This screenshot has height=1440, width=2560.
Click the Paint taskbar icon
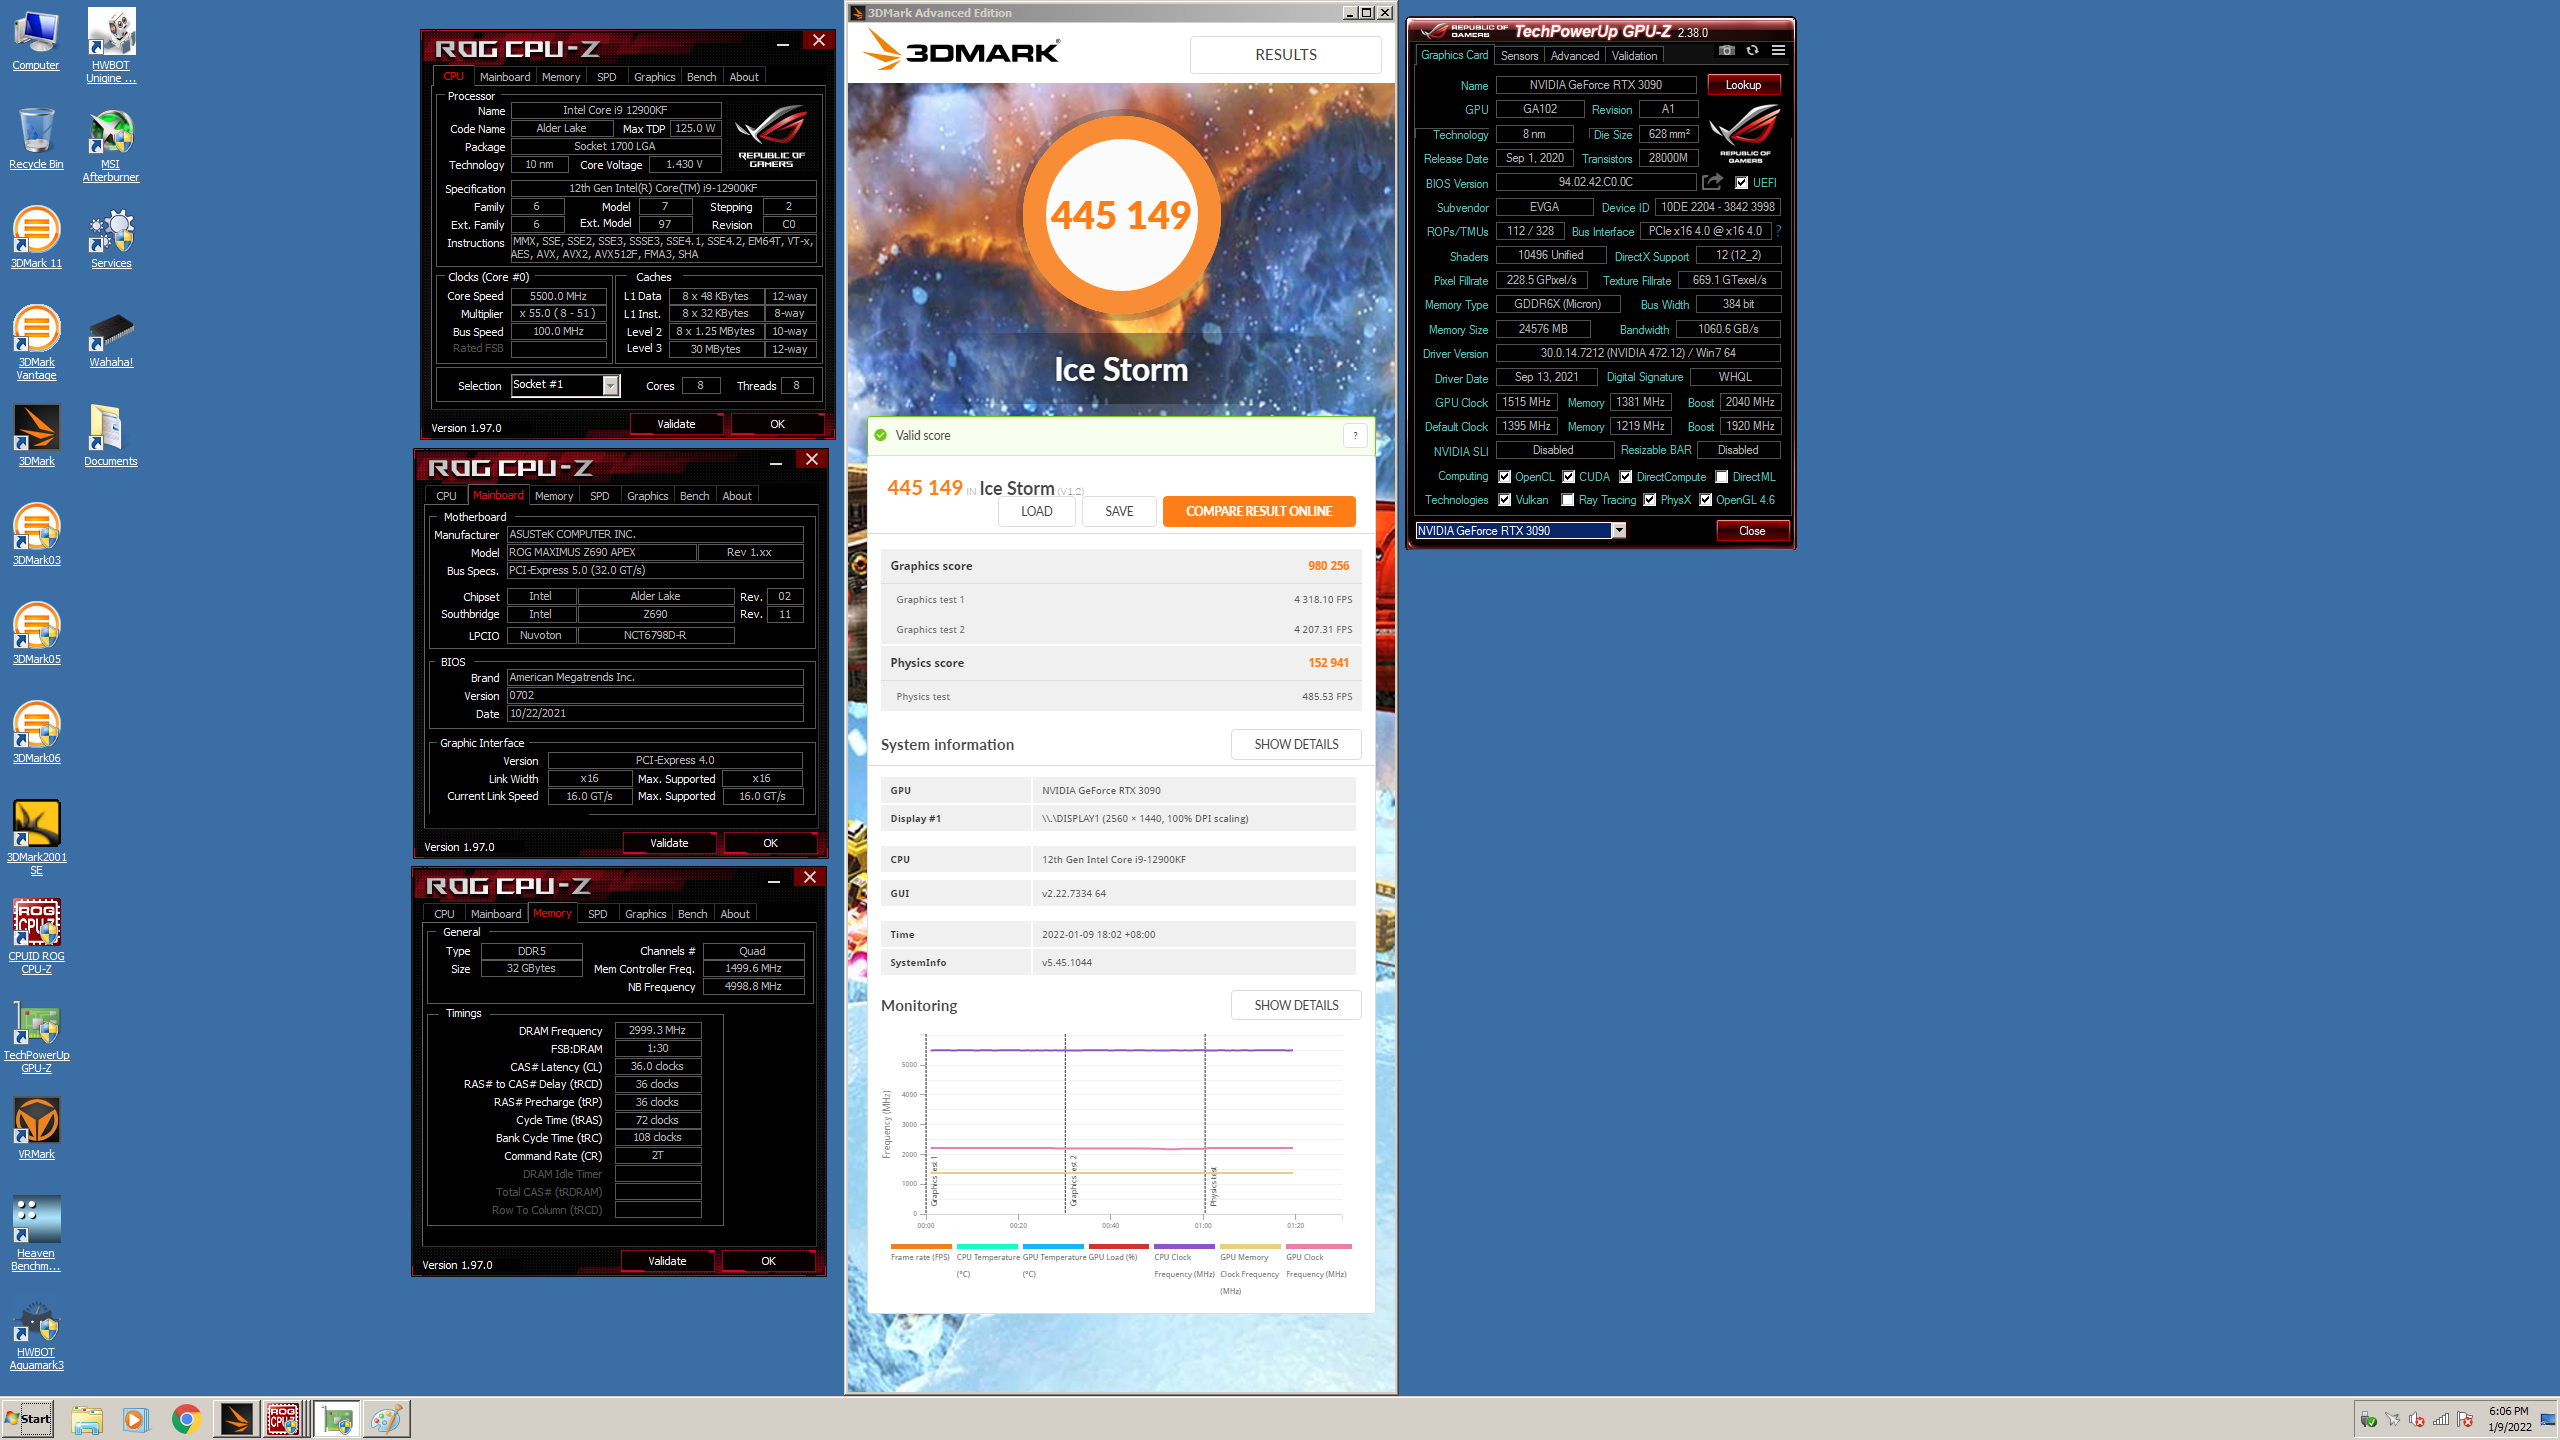(386, 1419)
